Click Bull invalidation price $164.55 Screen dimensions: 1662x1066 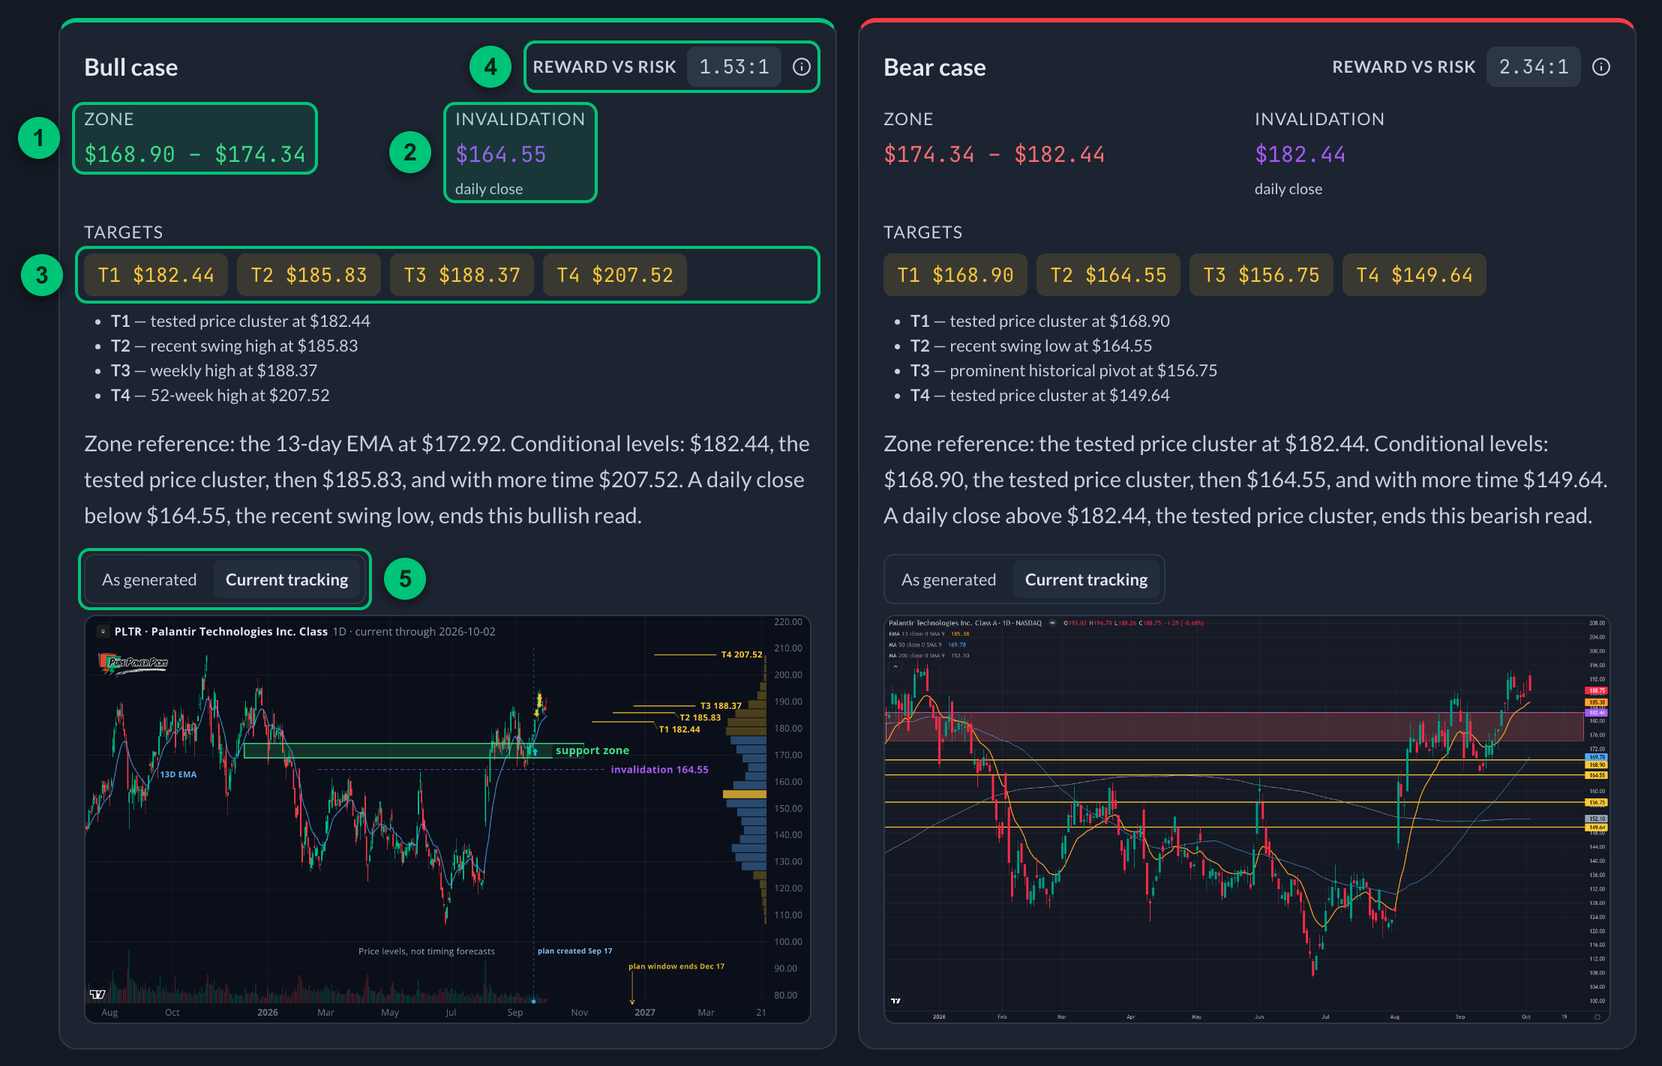click(501, 155)
